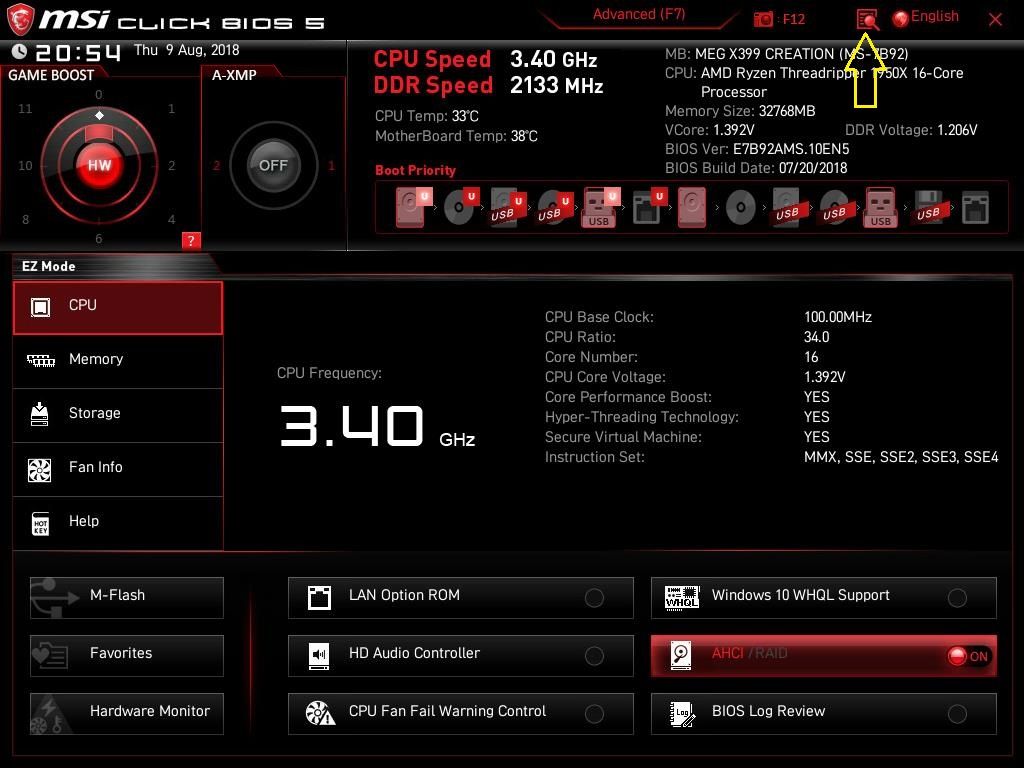Select the legacy network boot device
This screenshot has width=1024, height=768.
point(975,208)
